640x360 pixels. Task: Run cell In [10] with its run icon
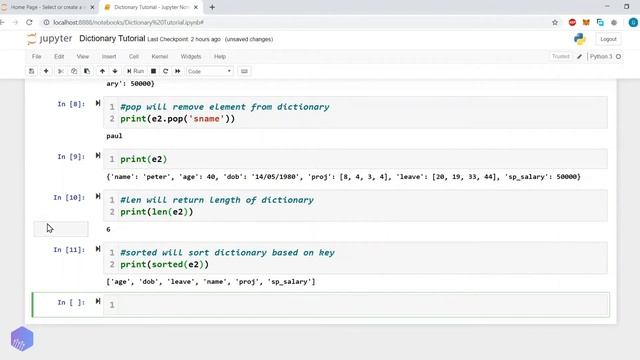tap(98, 196)
